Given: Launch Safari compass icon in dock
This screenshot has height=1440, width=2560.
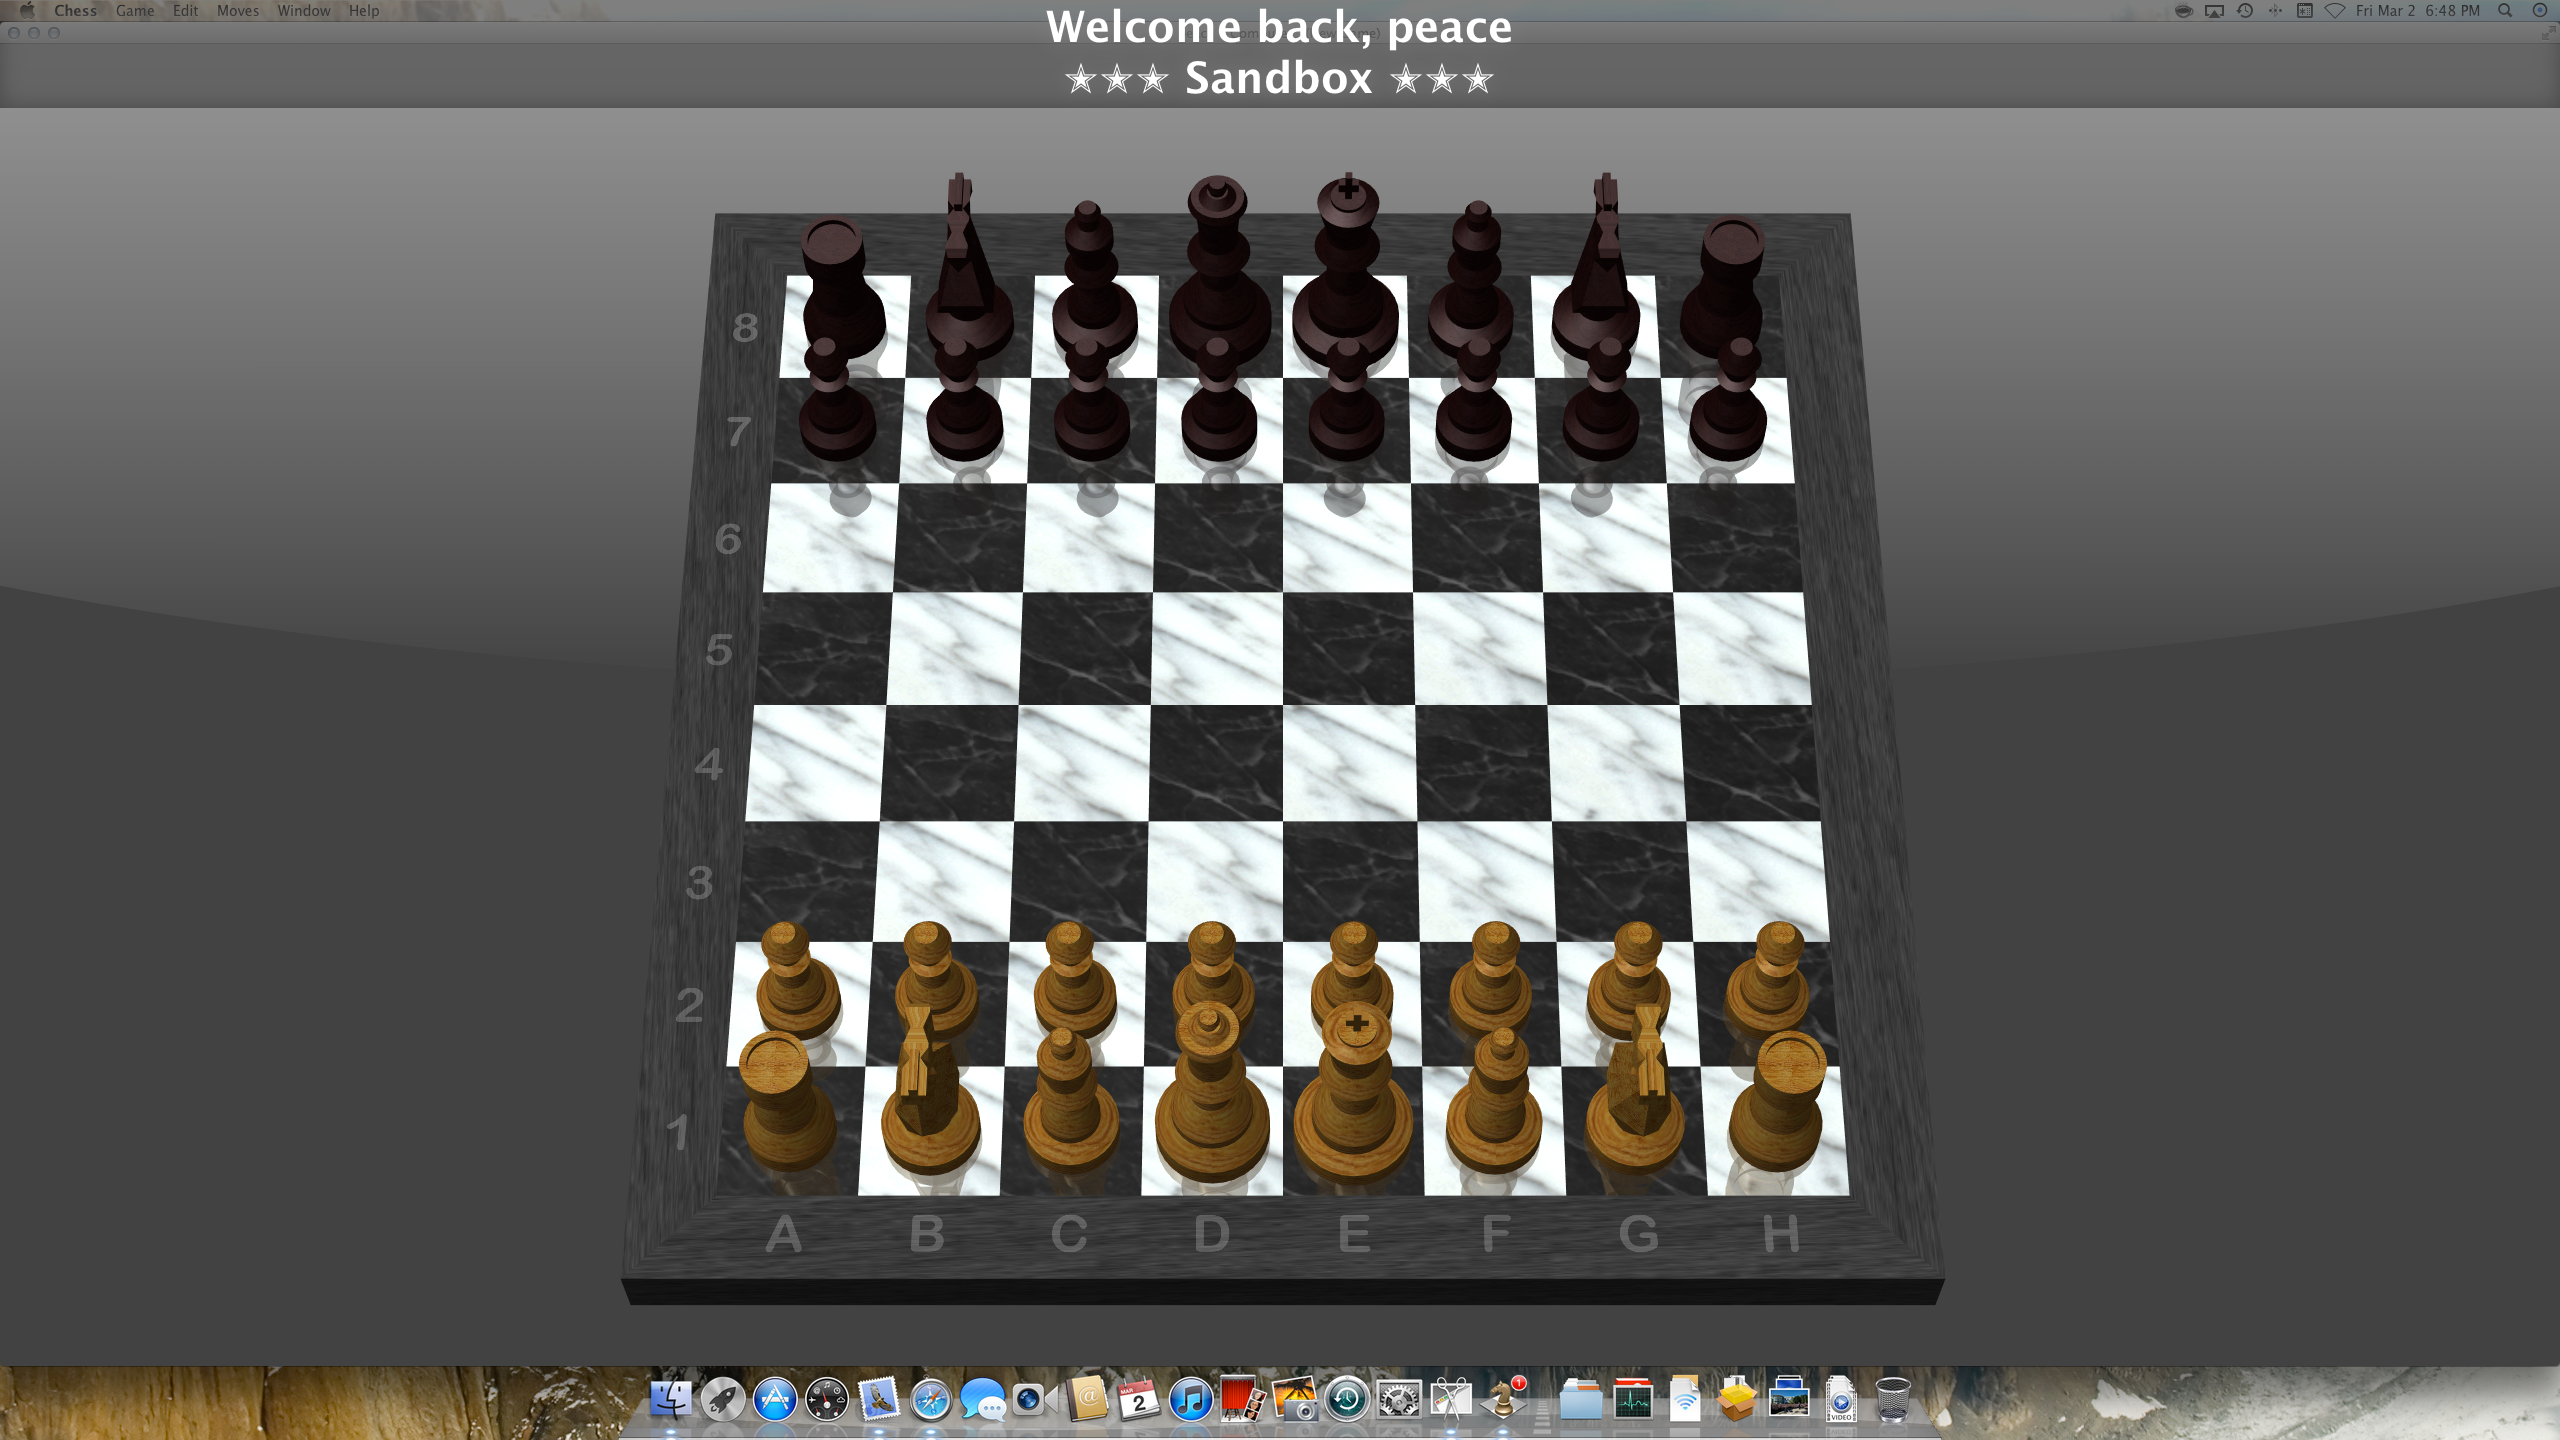Looking at the screenshot, I should (931, 1399).
